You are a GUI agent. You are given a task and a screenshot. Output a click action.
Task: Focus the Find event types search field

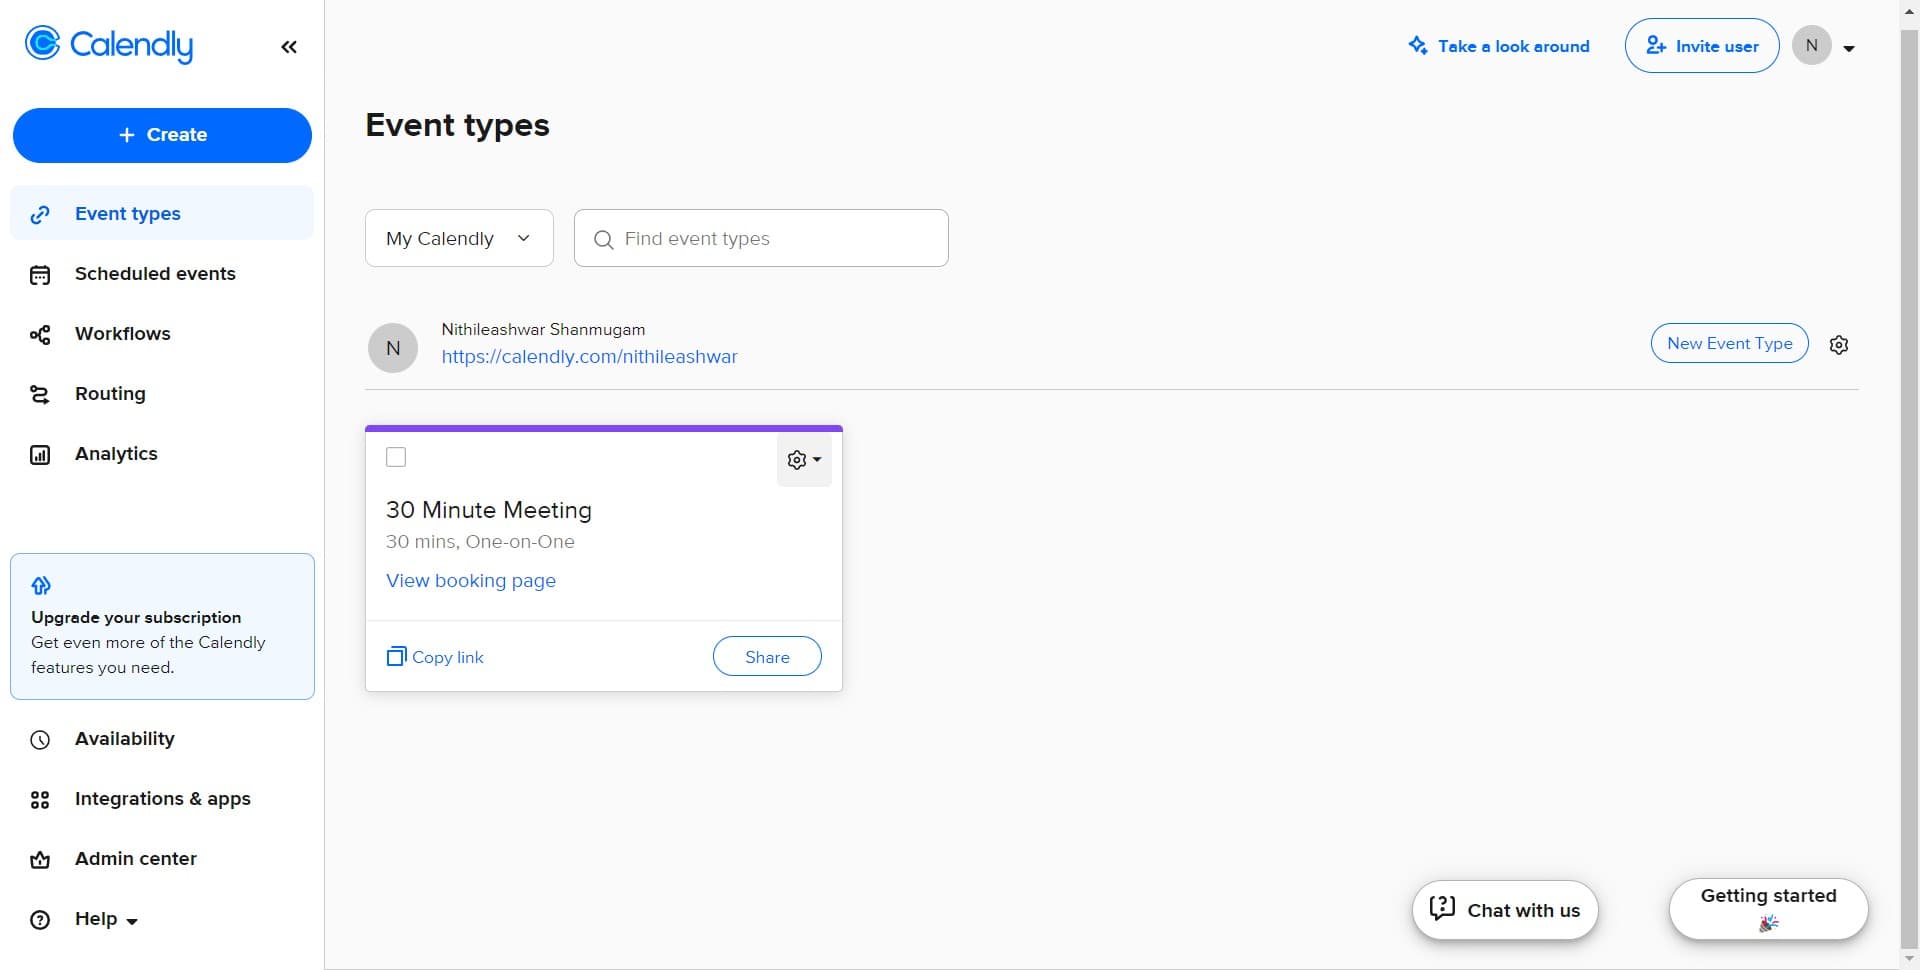761,238
